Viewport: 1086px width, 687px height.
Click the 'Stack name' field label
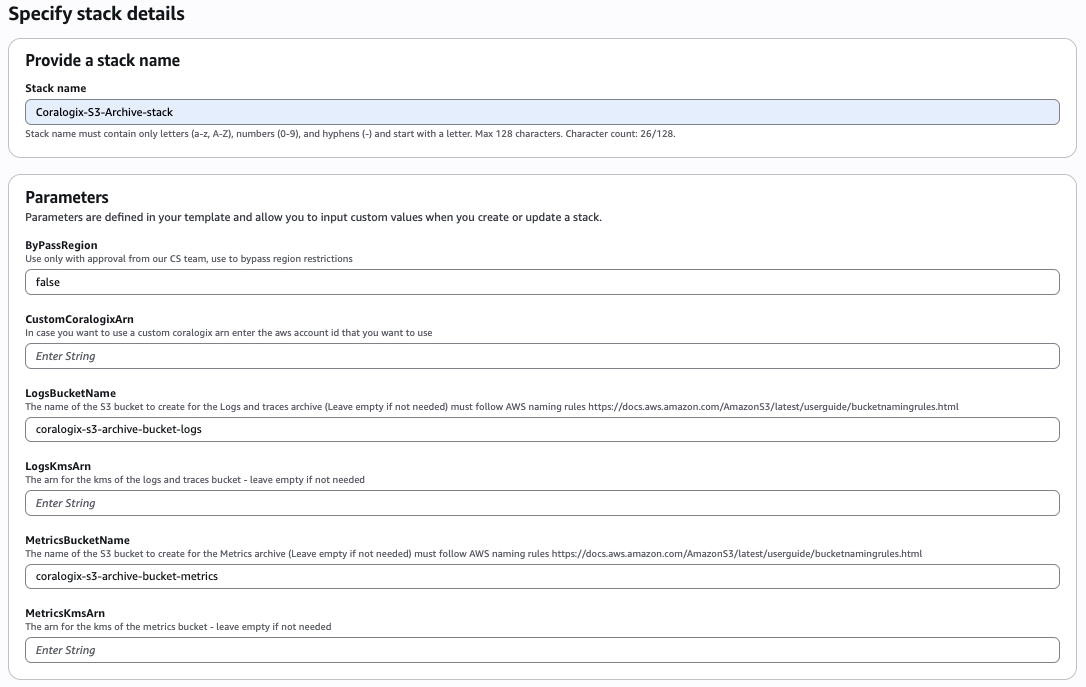[55, 88]
